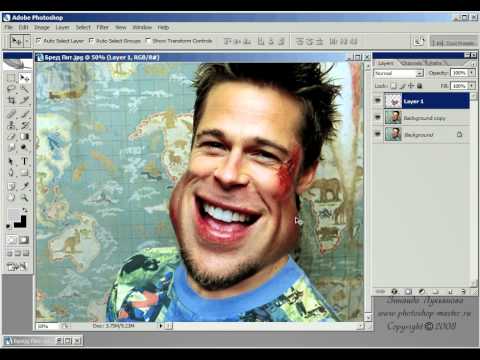
Task: Hide Layer 1 using its eye icon
Action: 378,100
